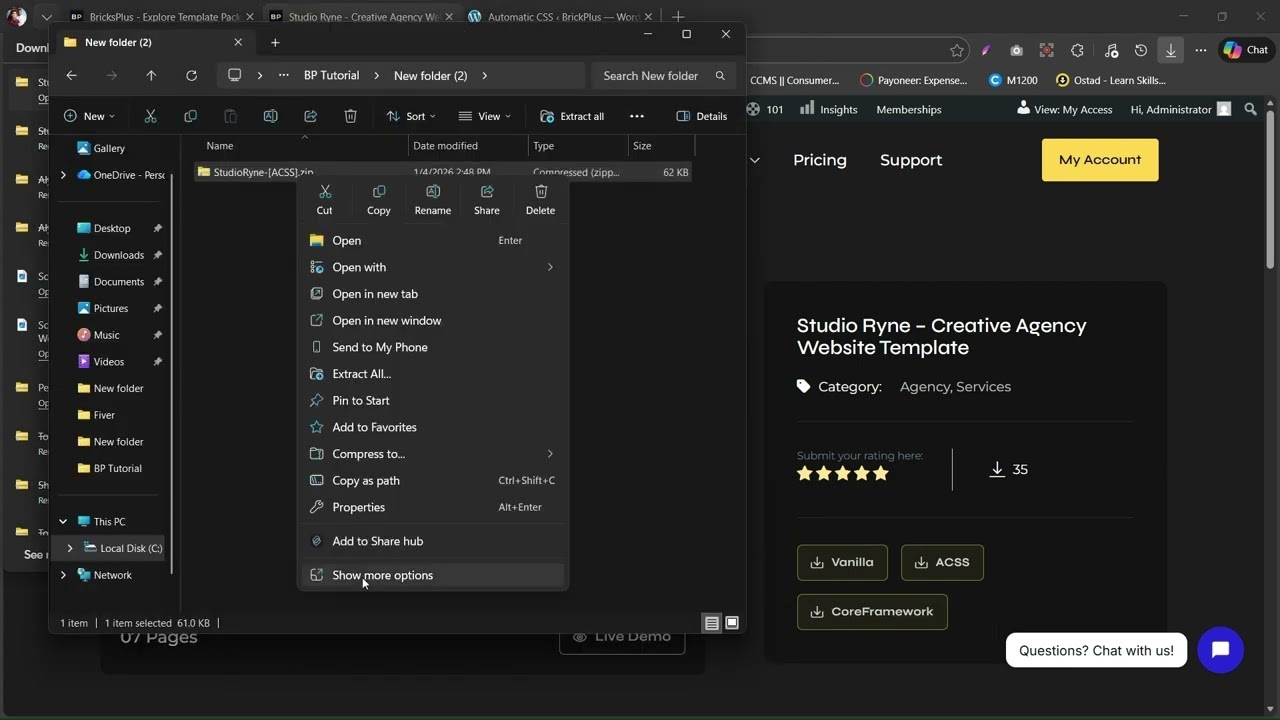Open Copilot Chat button

1245,50
